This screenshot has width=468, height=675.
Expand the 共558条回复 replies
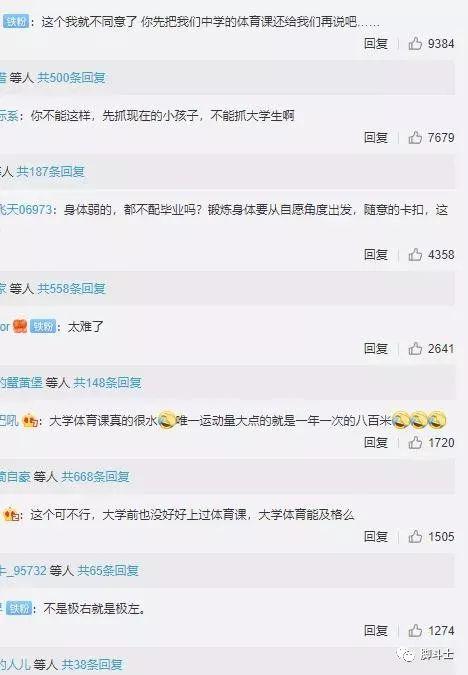[71, 288]
